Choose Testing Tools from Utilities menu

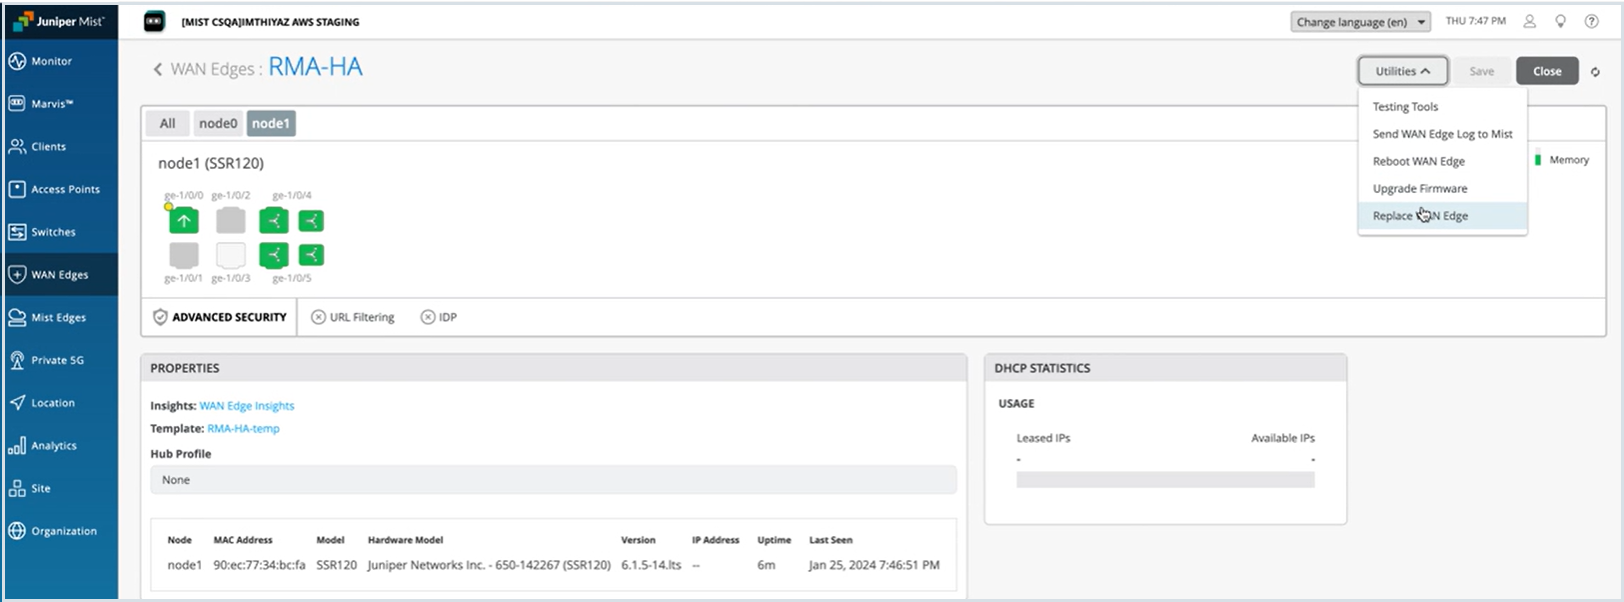1442,107
